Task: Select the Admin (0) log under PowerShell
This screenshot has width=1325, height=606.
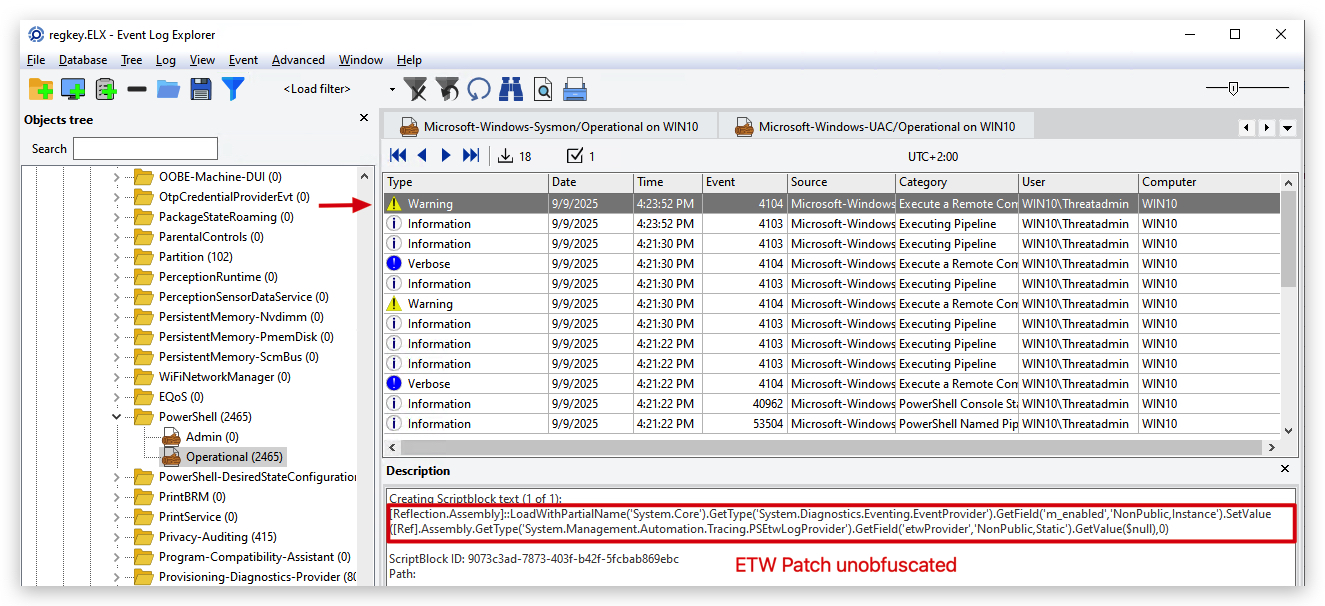Action: [x=212, y=437]
